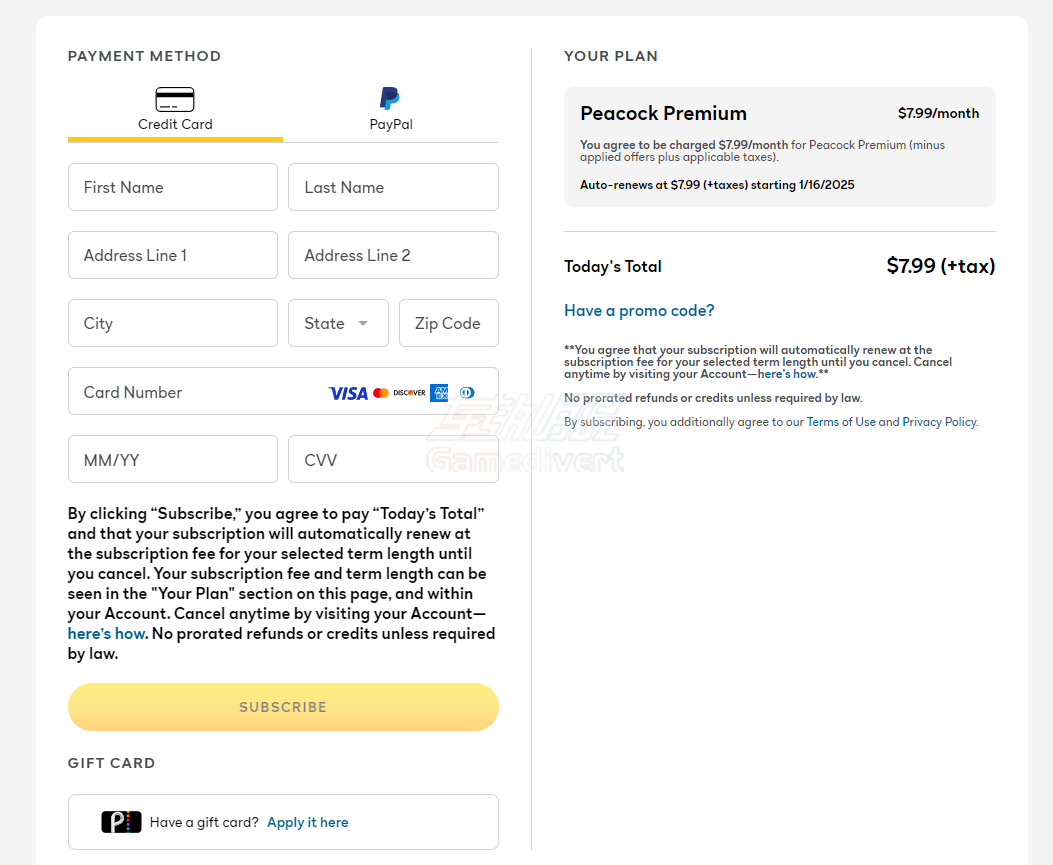Open the State dropdown
This screenshot has width=1053, height=865.
point(338,323)
